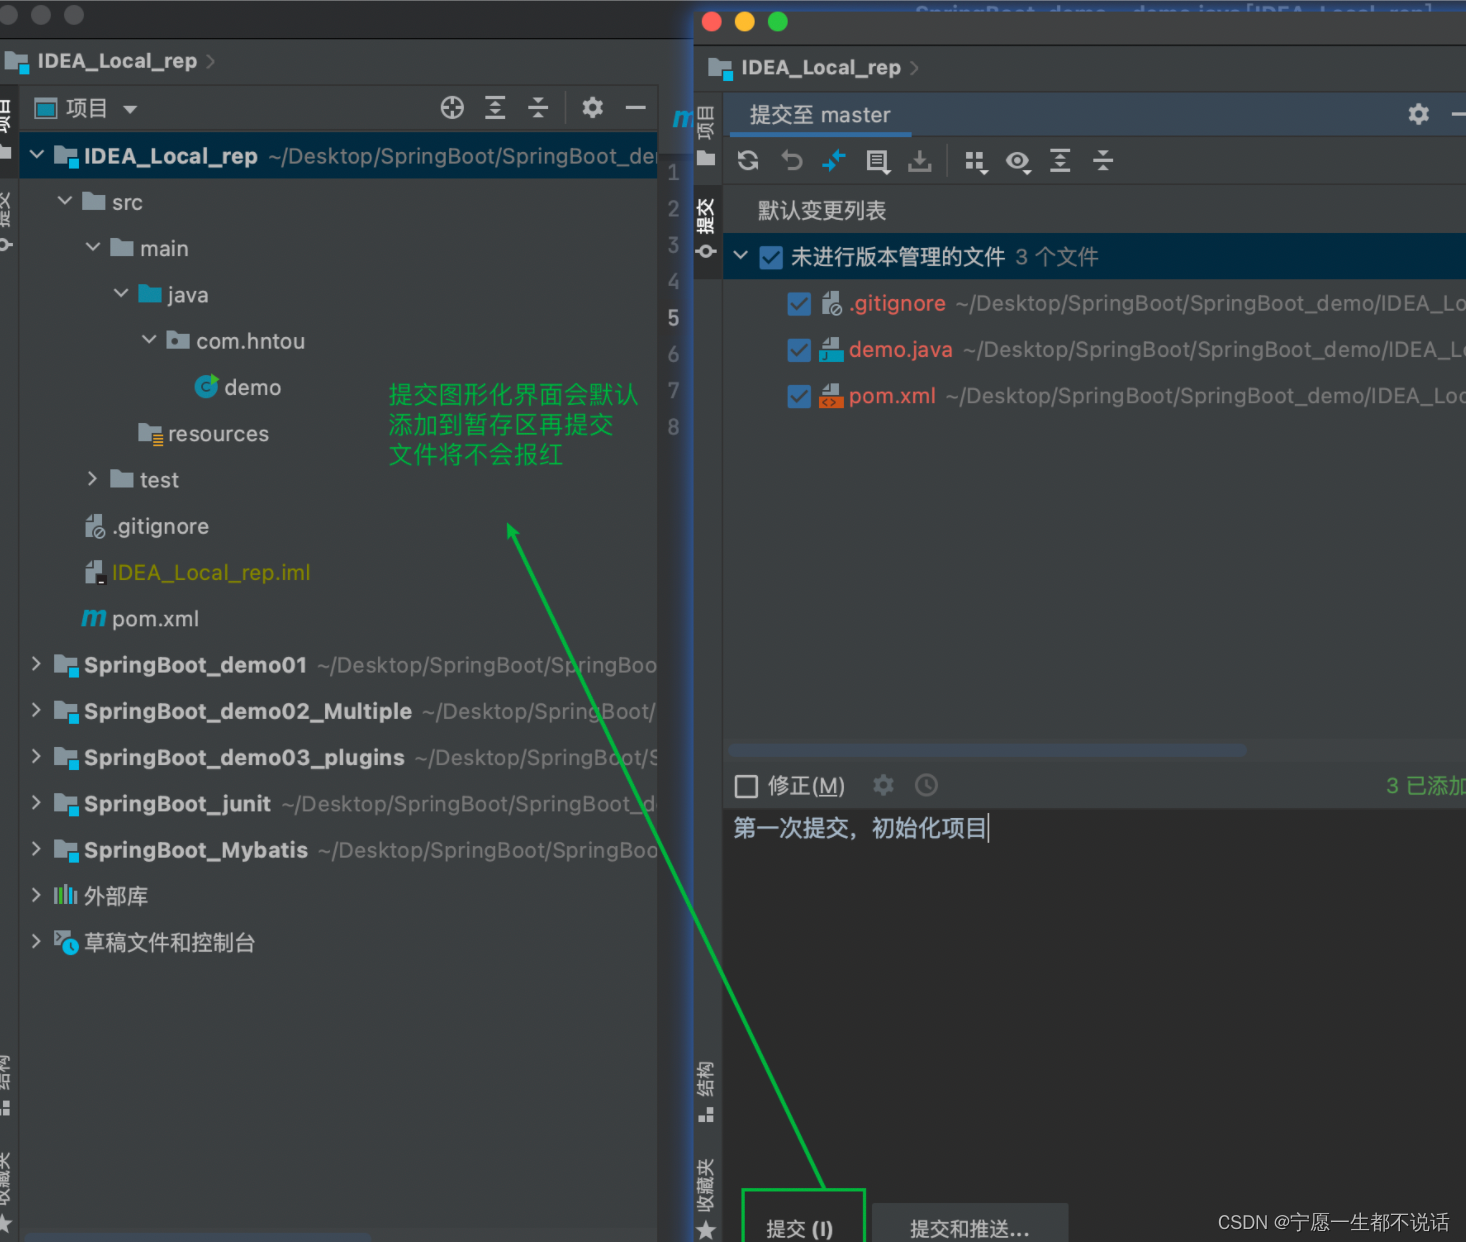
Task: Select SpringBoot_Mybatis module
Action: click(x=196, y=850)
